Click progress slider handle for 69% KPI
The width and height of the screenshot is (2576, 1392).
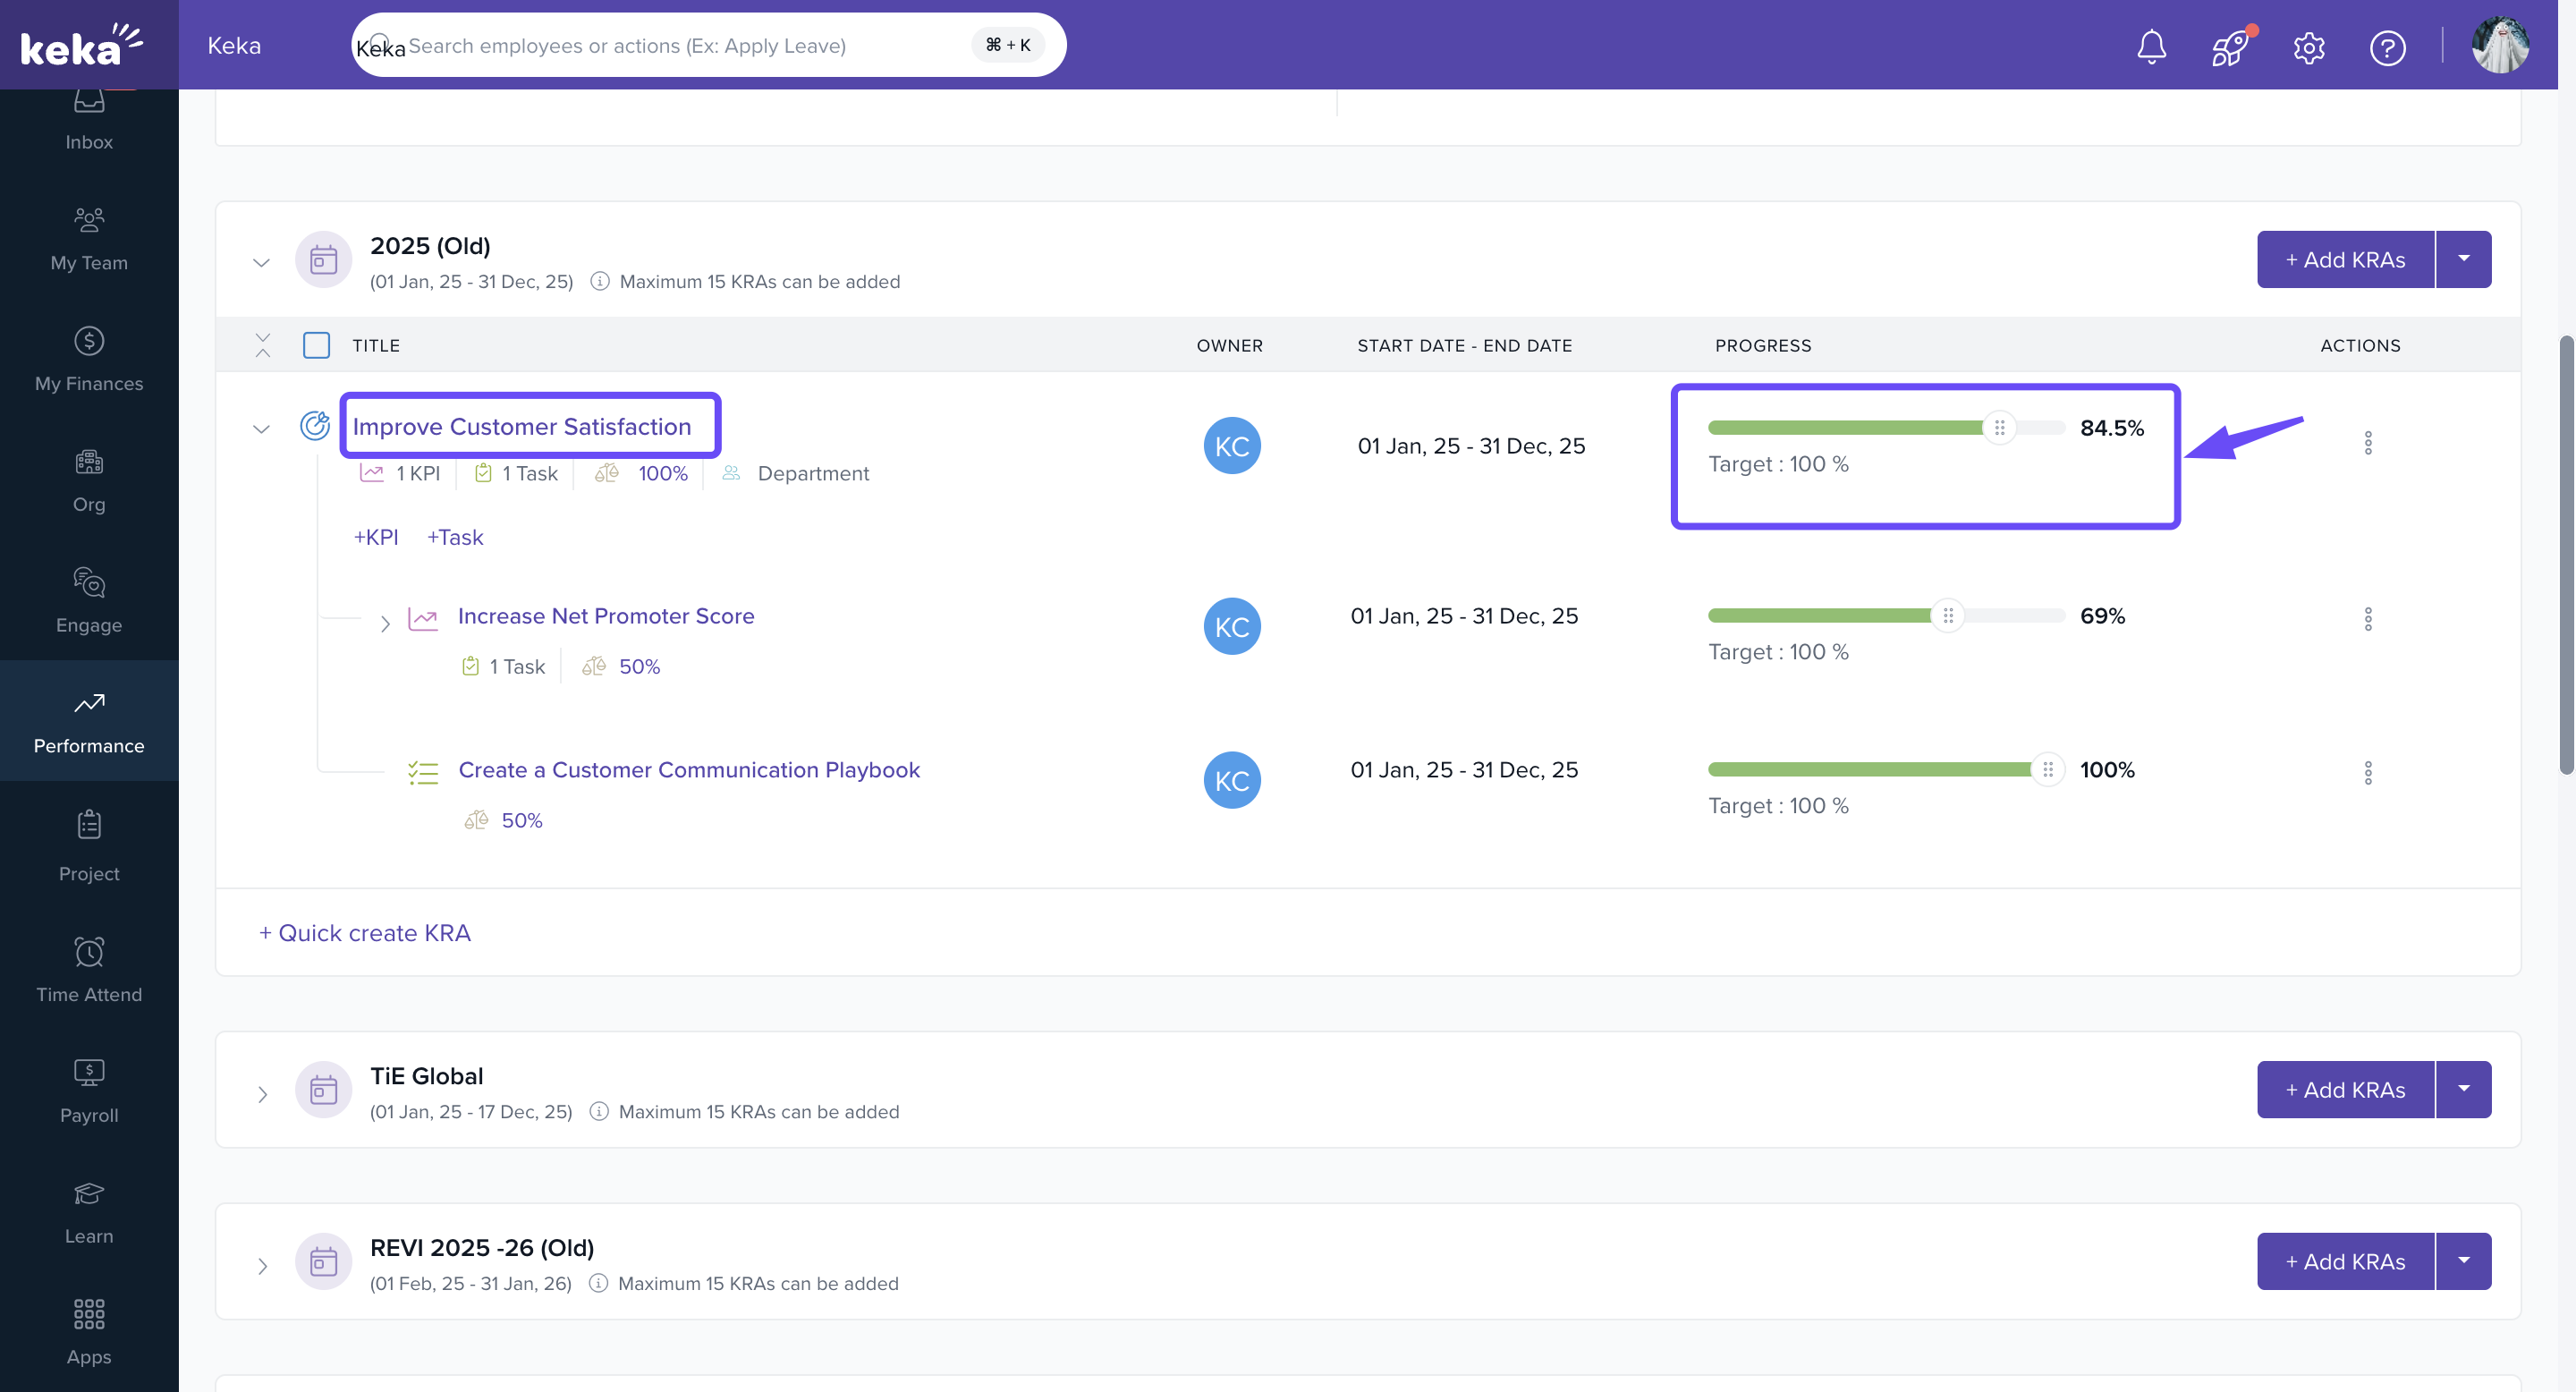pyautogui.click(x=1947, y=616)
